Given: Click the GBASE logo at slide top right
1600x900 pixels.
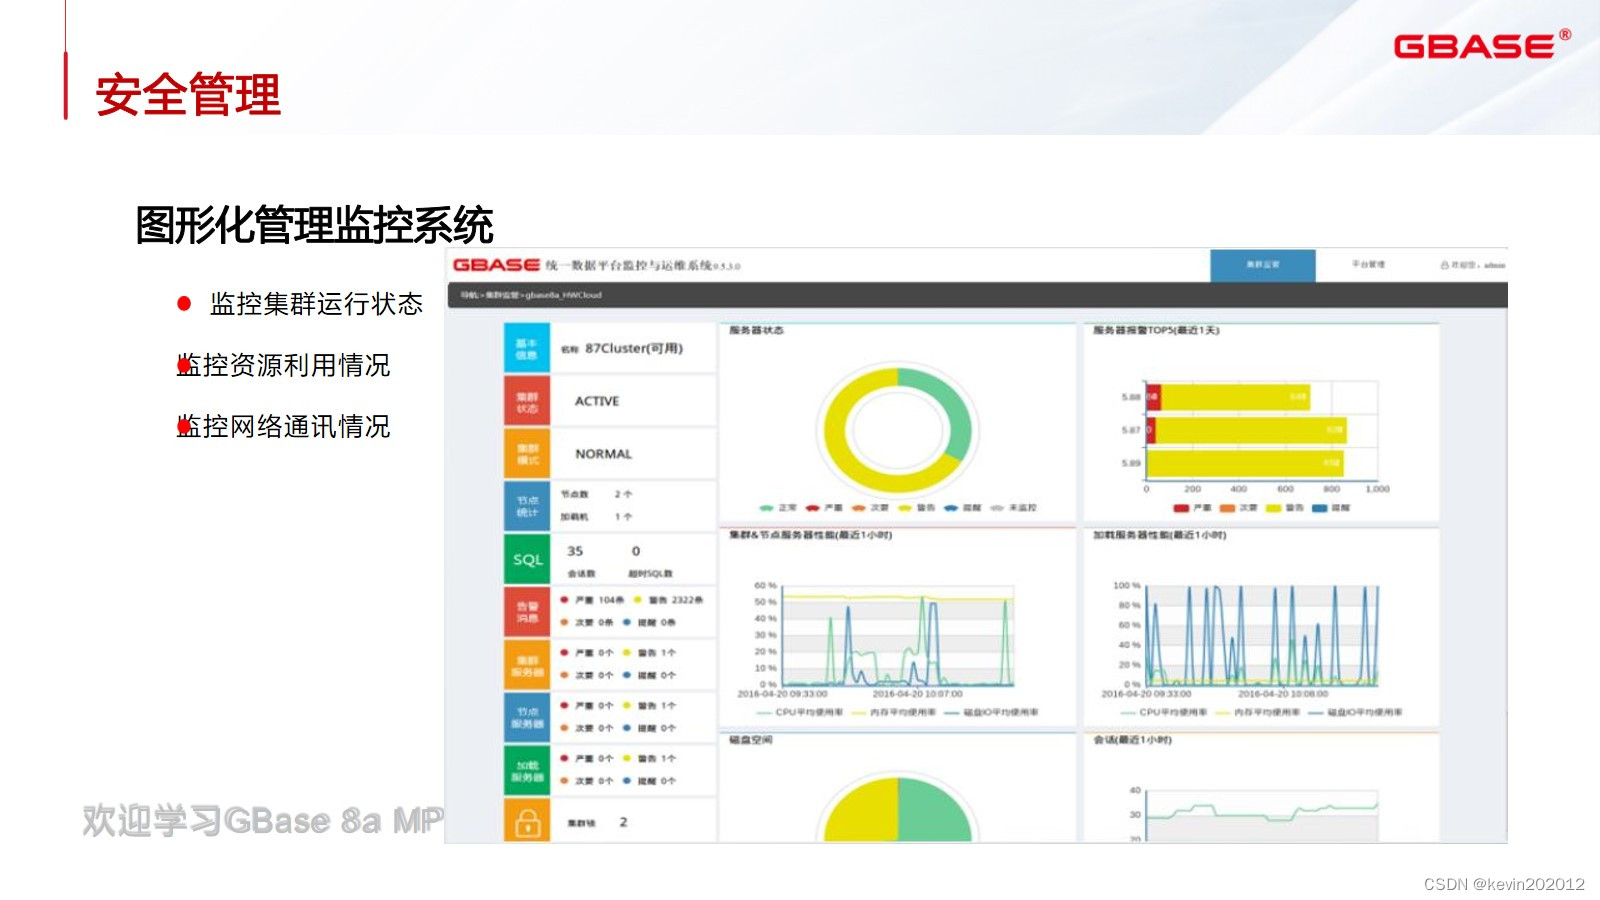Looking at the screenshot, I should pyautogui.click(x=1482, y=45).
